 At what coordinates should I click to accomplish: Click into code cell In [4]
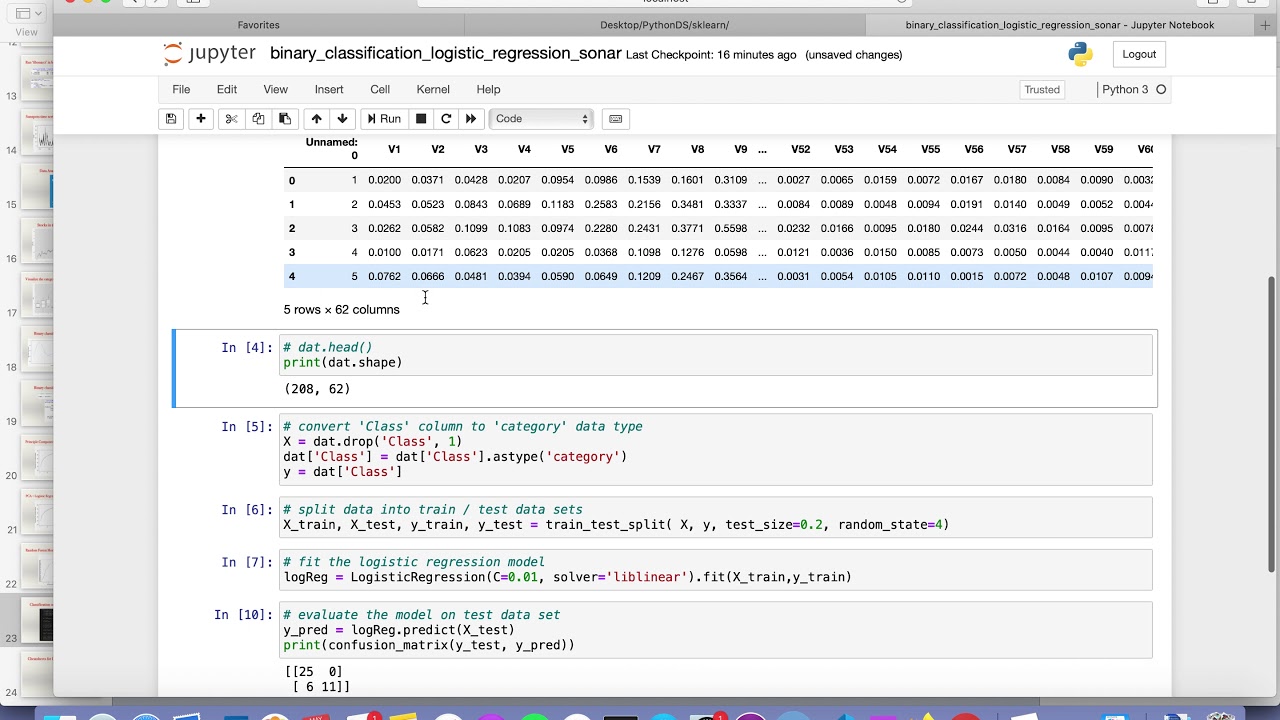click(x=717, y=355)
